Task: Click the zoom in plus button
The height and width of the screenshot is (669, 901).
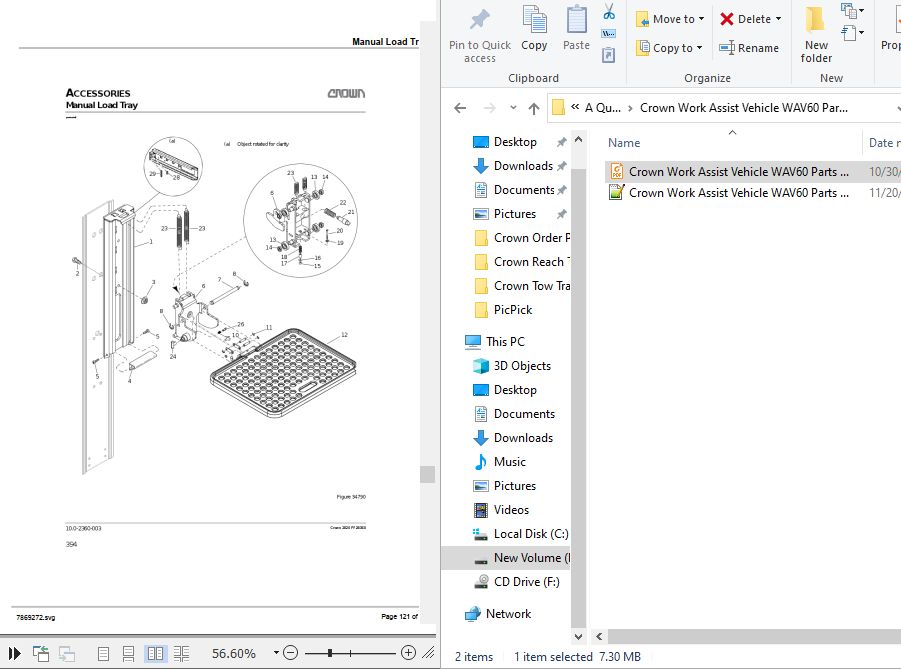Action: [408, 653]
